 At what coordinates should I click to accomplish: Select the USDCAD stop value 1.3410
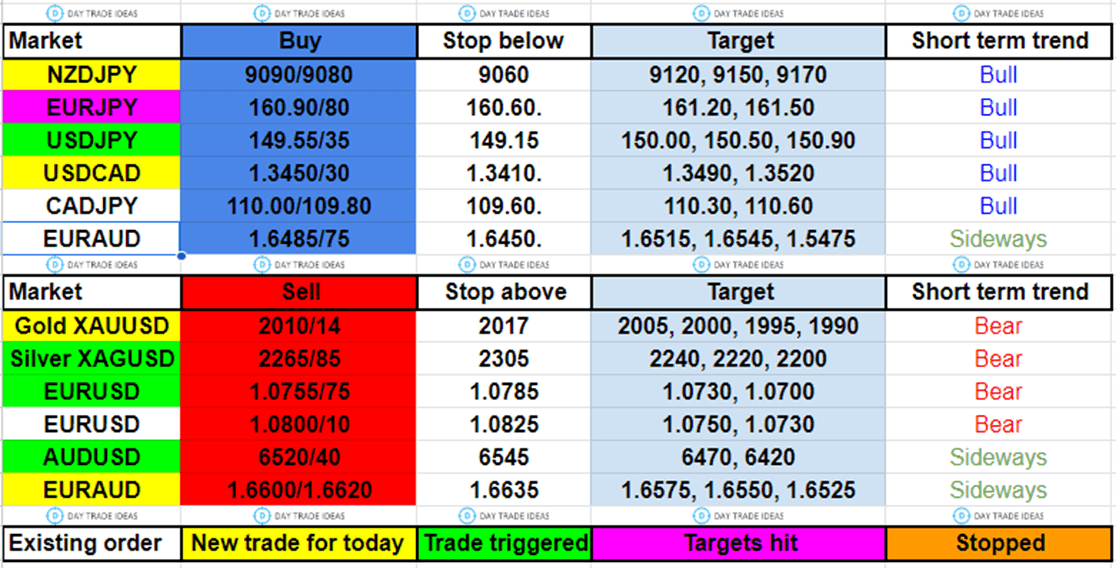point(504,173)
